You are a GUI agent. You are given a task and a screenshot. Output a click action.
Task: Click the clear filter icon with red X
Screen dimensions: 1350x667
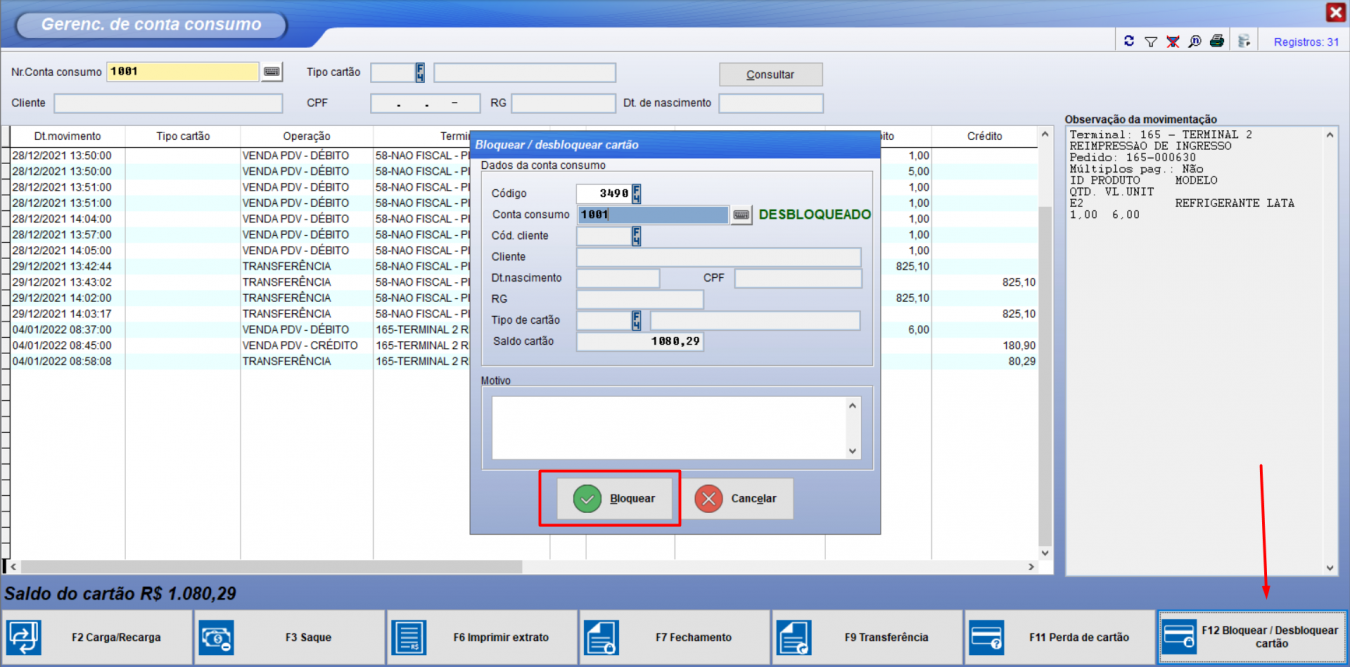coord(1172,41)
